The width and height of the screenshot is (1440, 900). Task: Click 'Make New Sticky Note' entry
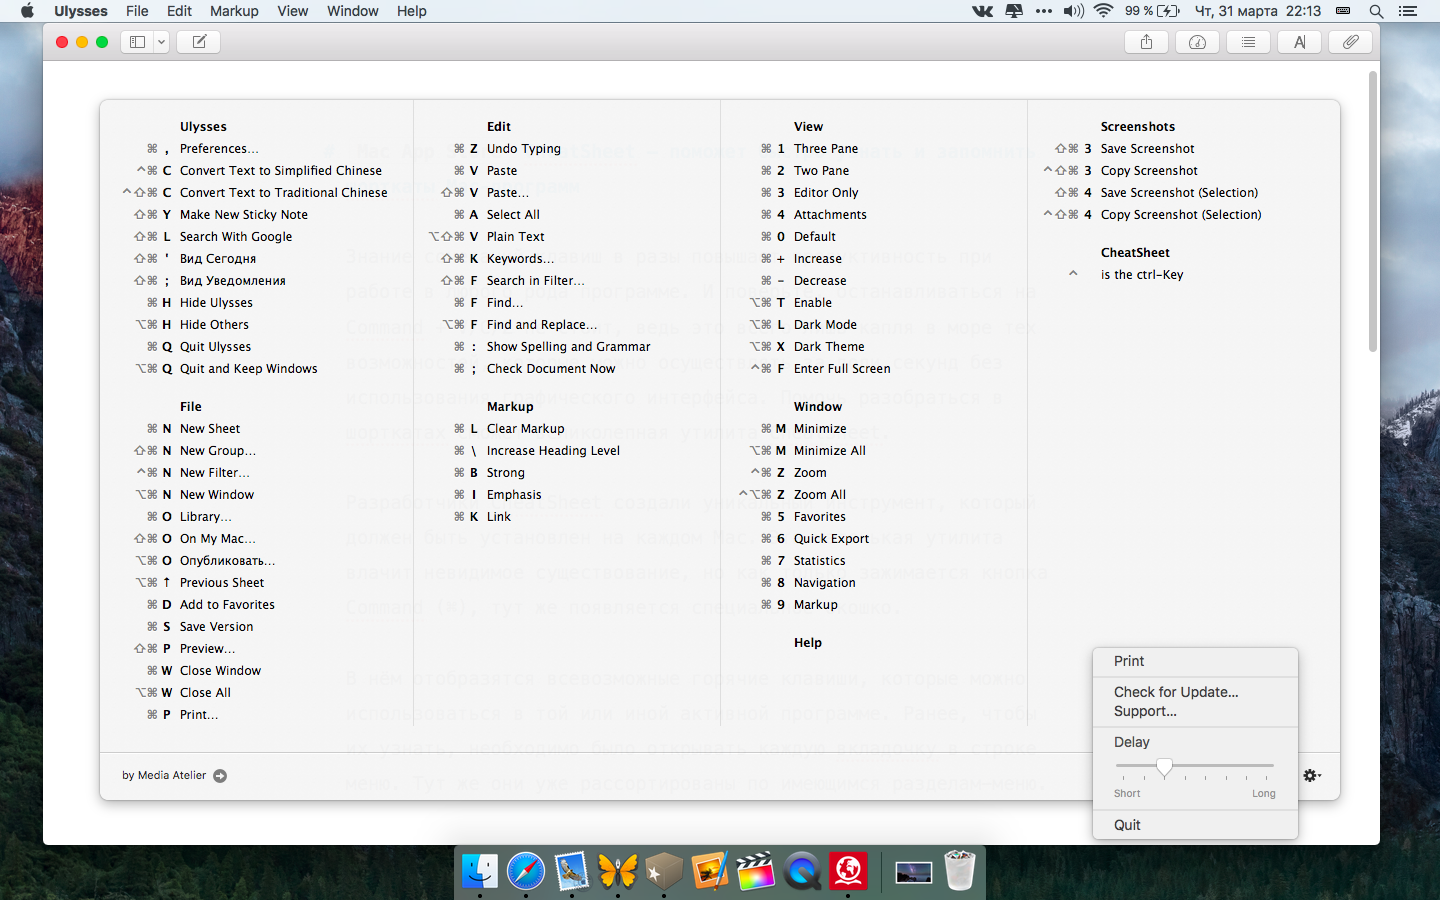pos(244,215)
